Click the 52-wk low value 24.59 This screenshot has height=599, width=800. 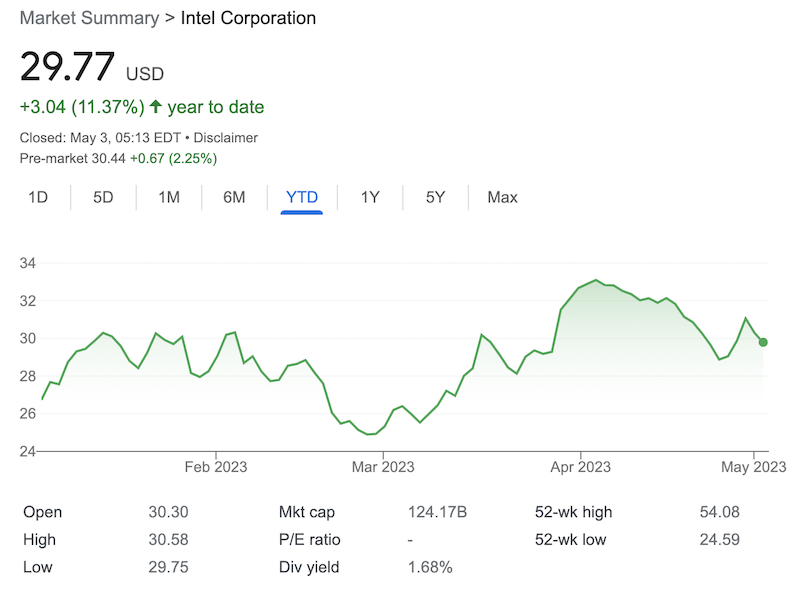point(719,539)
